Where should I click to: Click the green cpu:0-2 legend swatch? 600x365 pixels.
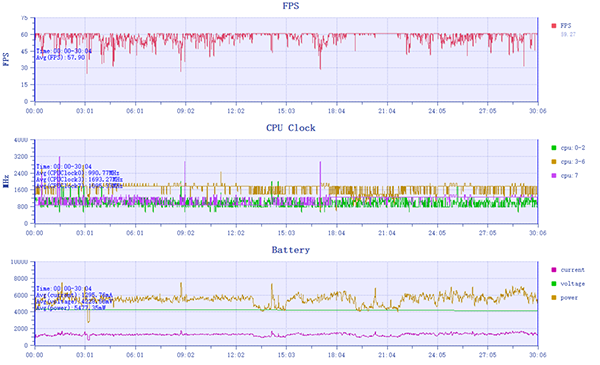(554, 148)
